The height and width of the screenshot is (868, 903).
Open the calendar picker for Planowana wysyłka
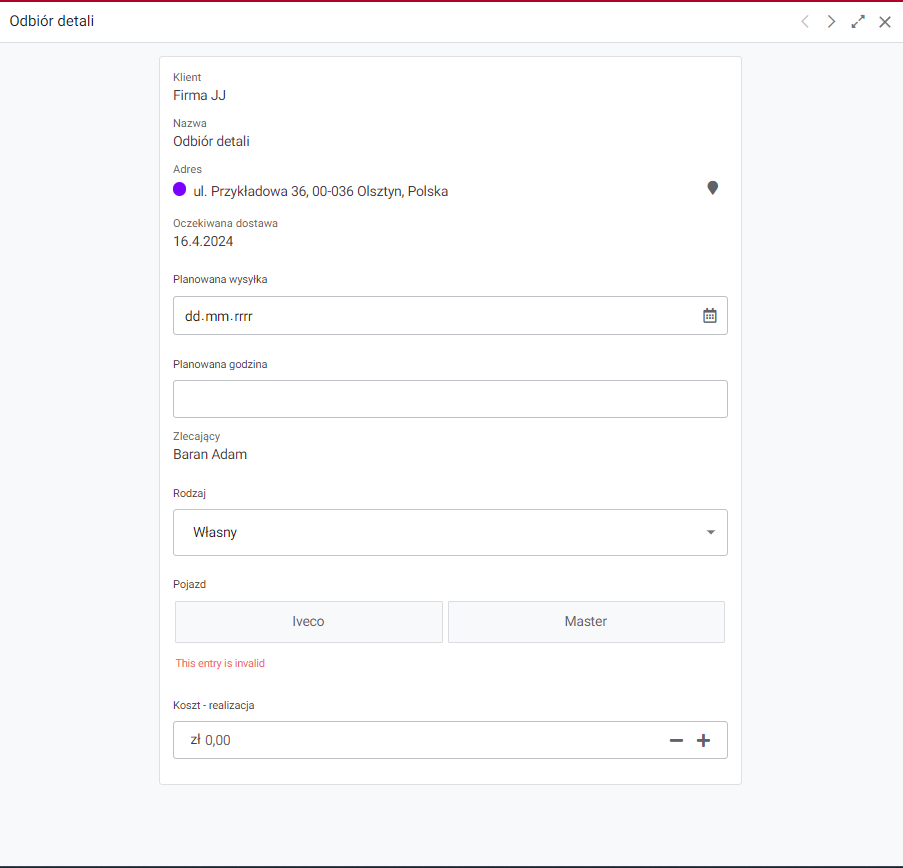pyautogui.click(x=710, y=315)
